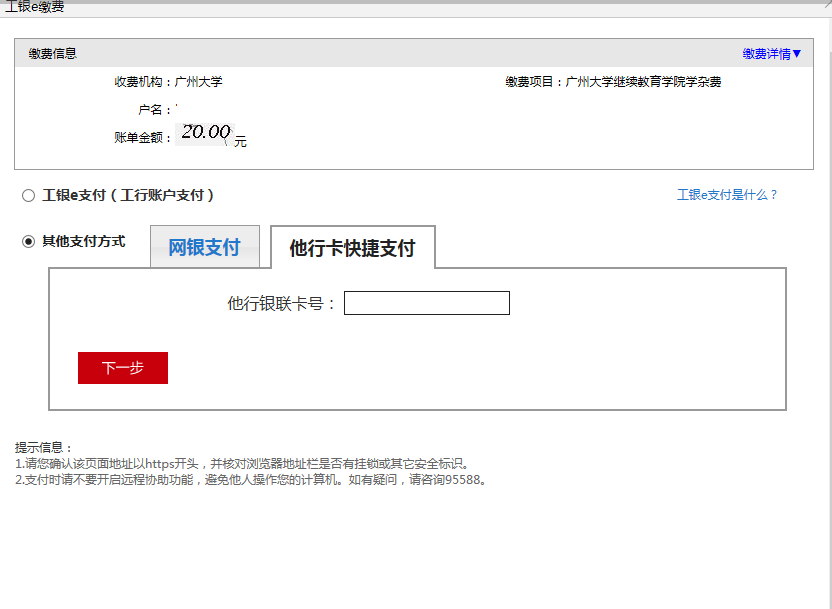Click tip 2 mentioning 95588

pyautogui.click(x=252, y=480)
